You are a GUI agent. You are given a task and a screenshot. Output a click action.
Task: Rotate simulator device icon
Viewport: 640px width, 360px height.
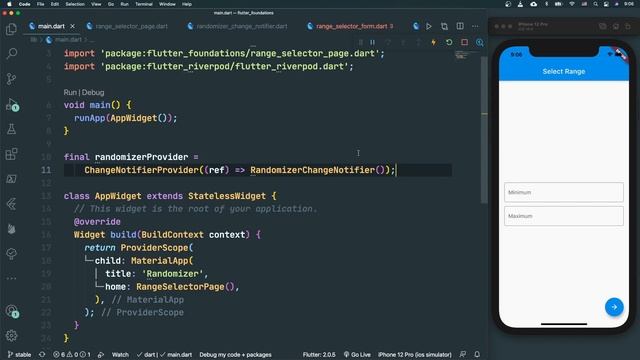(628, 26)
